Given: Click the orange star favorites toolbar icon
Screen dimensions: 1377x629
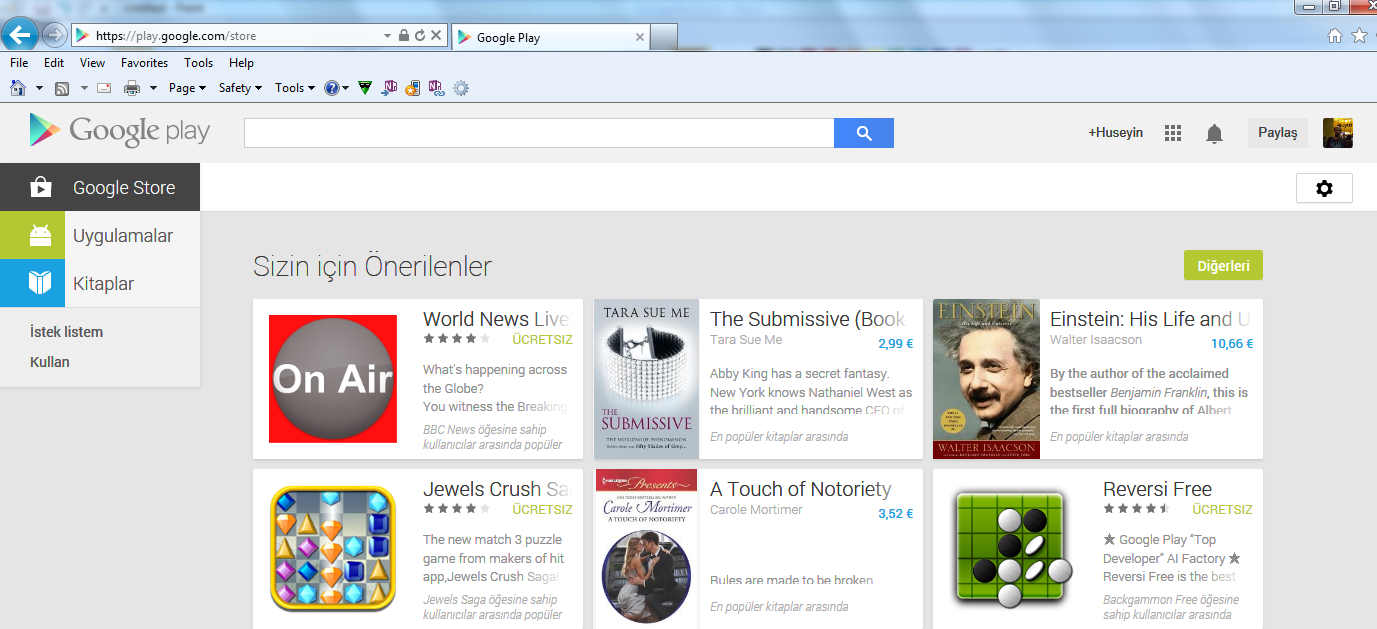Looking at the screenshot, I should pyautogui.click(x=412, y=88).
